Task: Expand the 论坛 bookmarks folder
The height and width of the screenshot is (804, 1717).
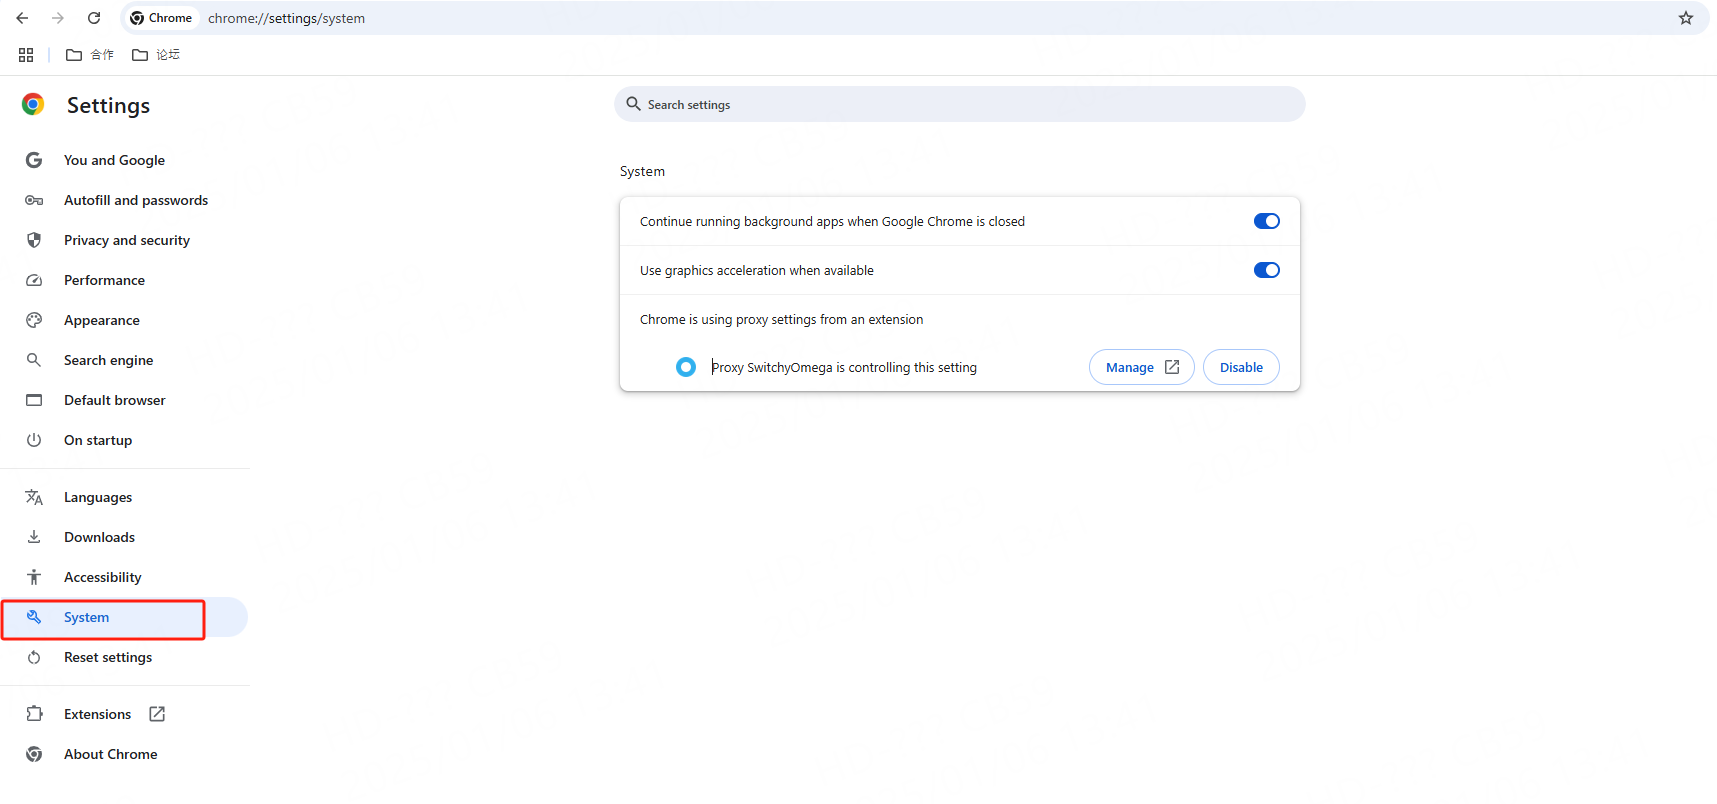Action: 156,55
